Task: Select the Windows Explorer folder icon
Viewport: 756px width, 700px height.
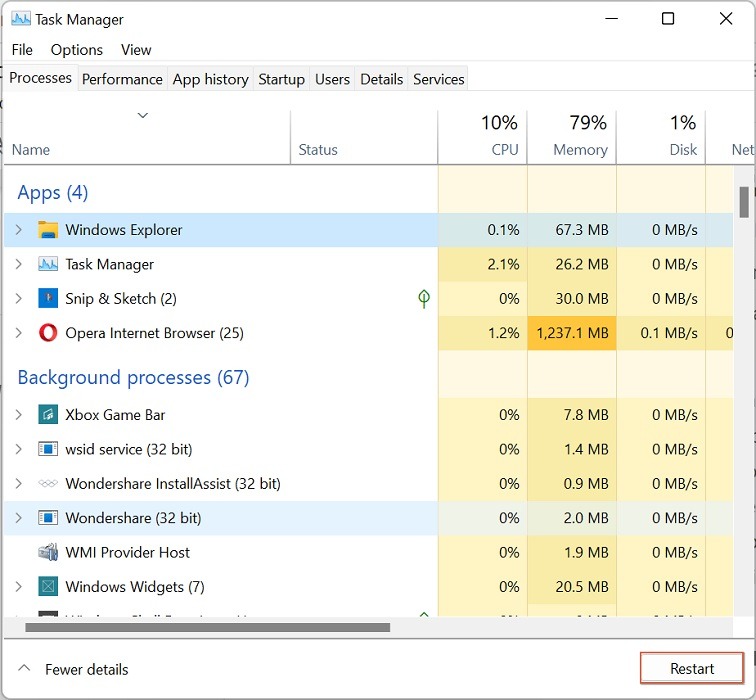Action: point(48,229)
